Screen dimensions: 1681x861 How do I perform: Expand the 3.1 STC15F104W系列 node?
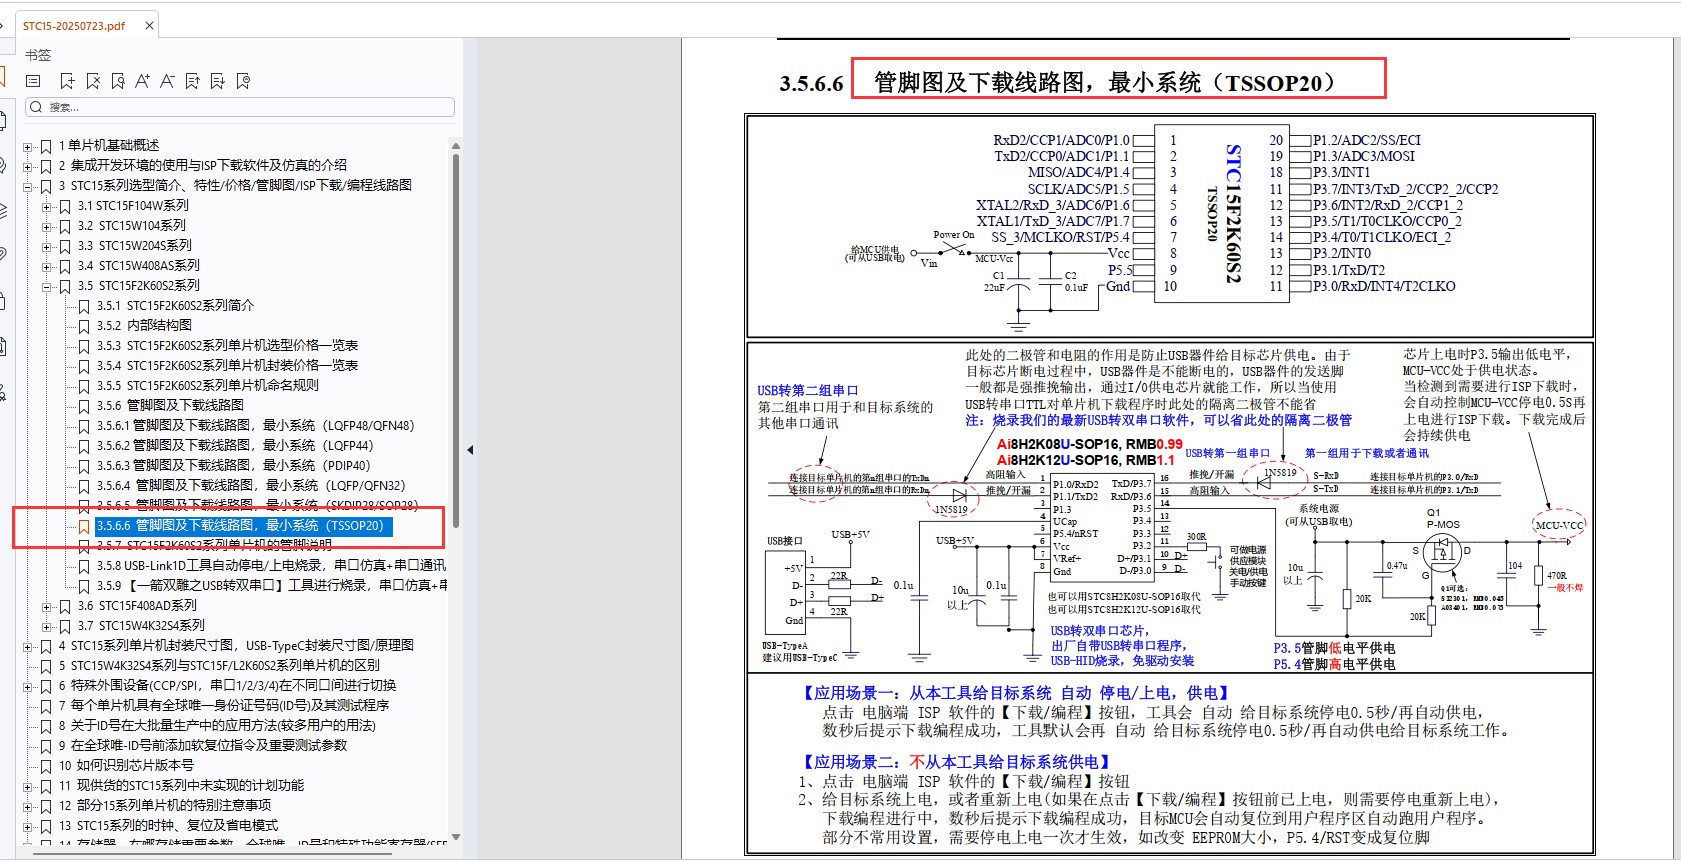pos(47,207)
